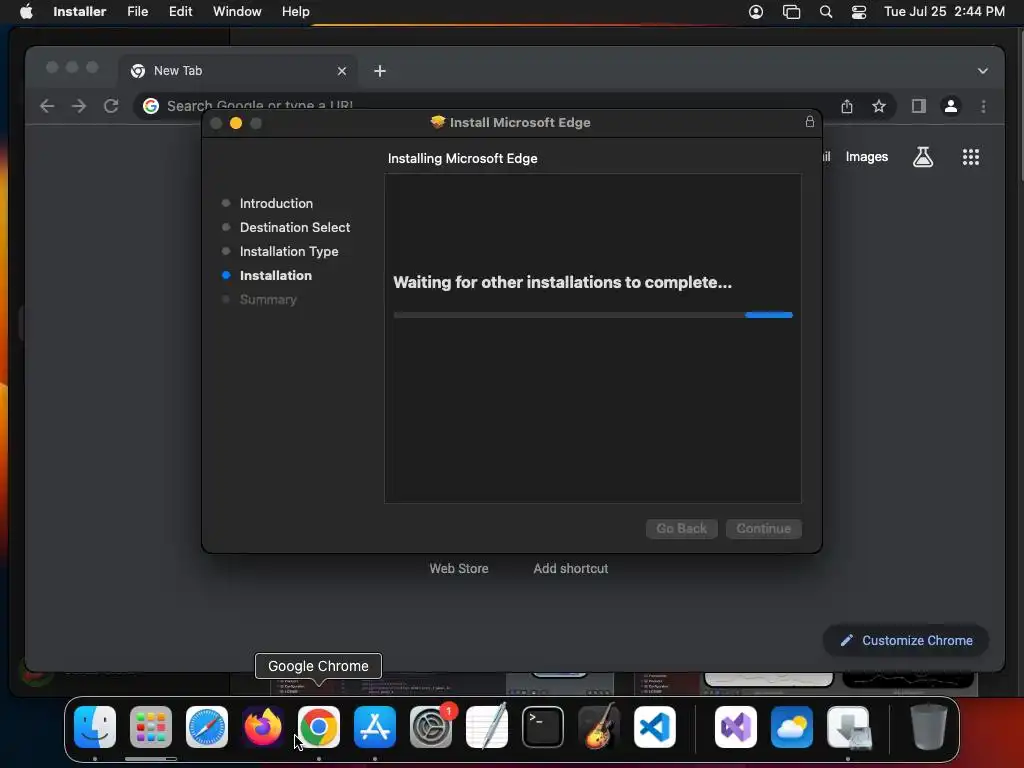
Task: Click Customize Chrome
Action: [x=906, y=641]
